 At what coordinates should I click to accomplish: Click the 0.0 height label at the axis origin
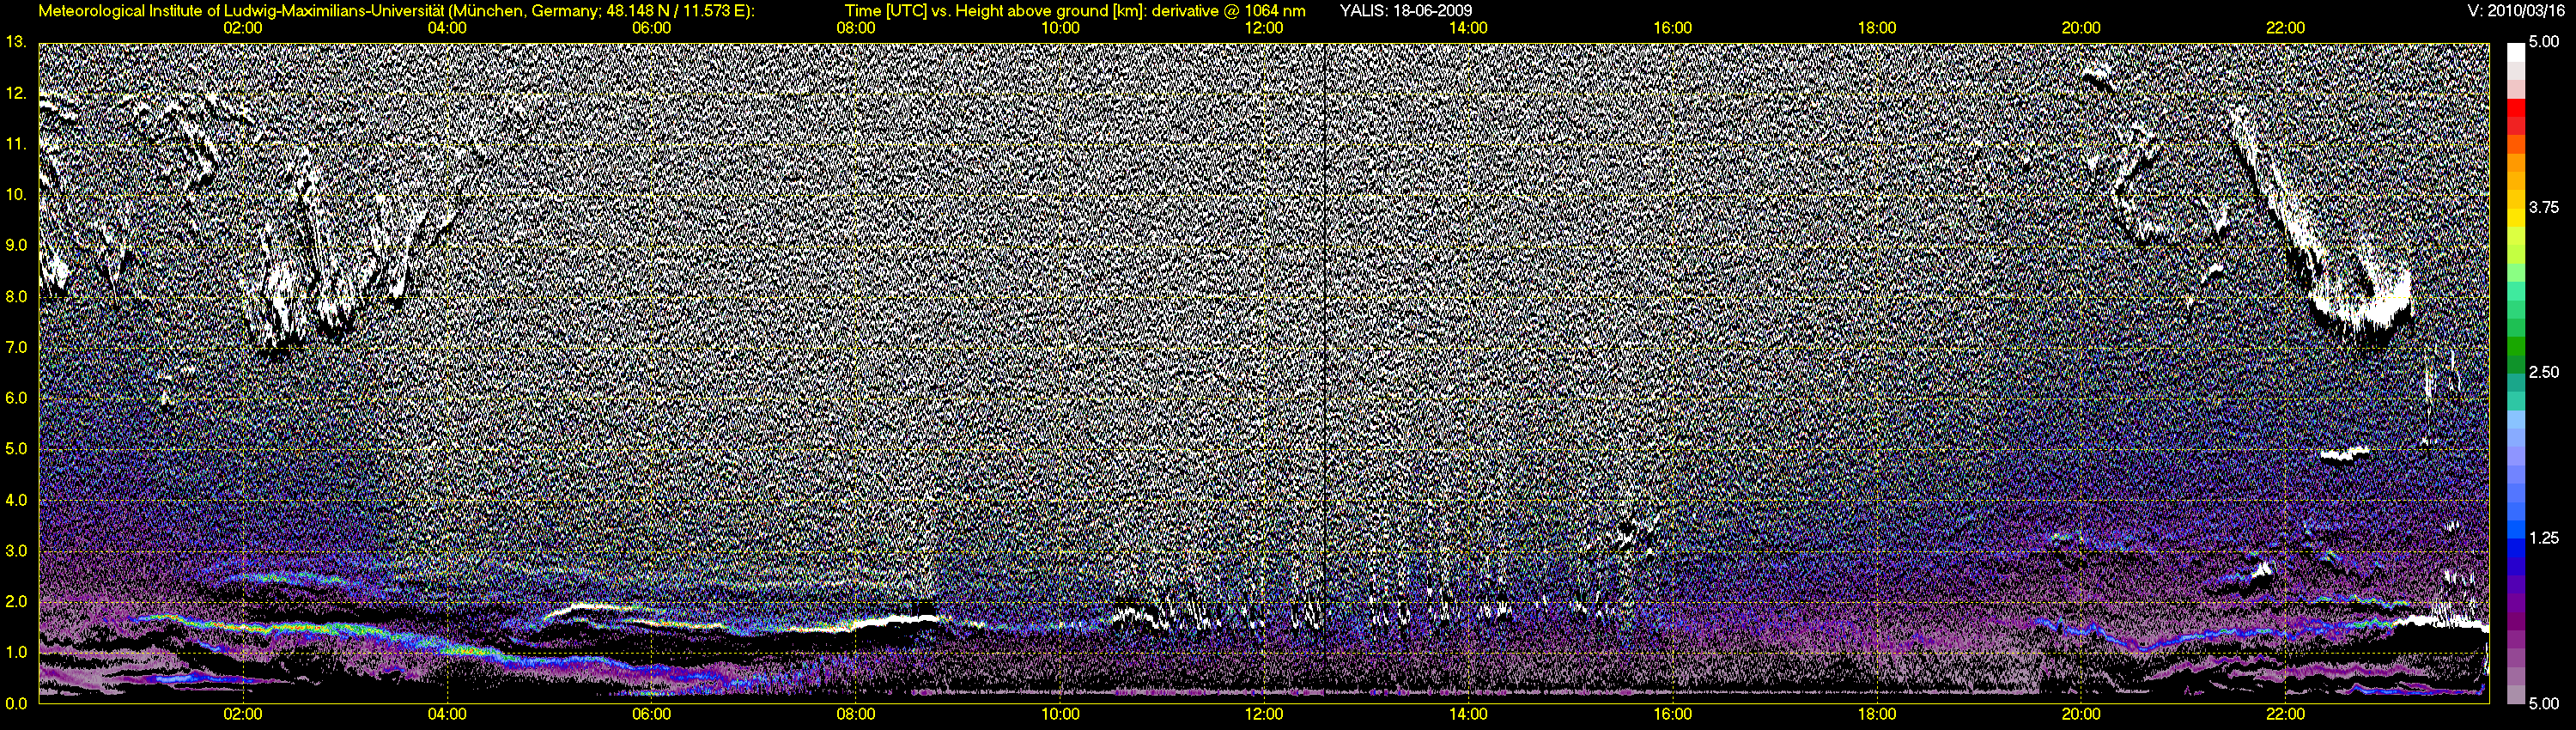pyautogui.click(x=16, y=703)
